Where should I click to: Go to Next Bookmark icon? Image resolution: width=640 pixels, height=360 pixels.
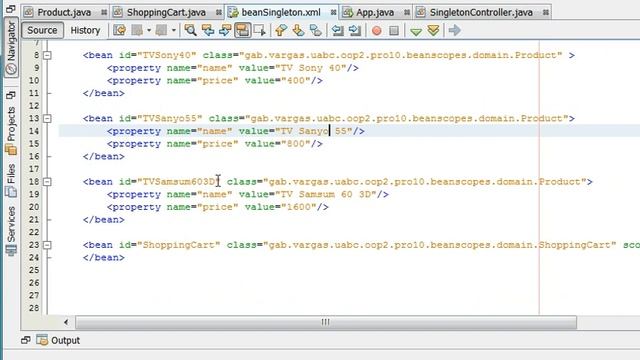pyautogui.click(x=298, y=30)
